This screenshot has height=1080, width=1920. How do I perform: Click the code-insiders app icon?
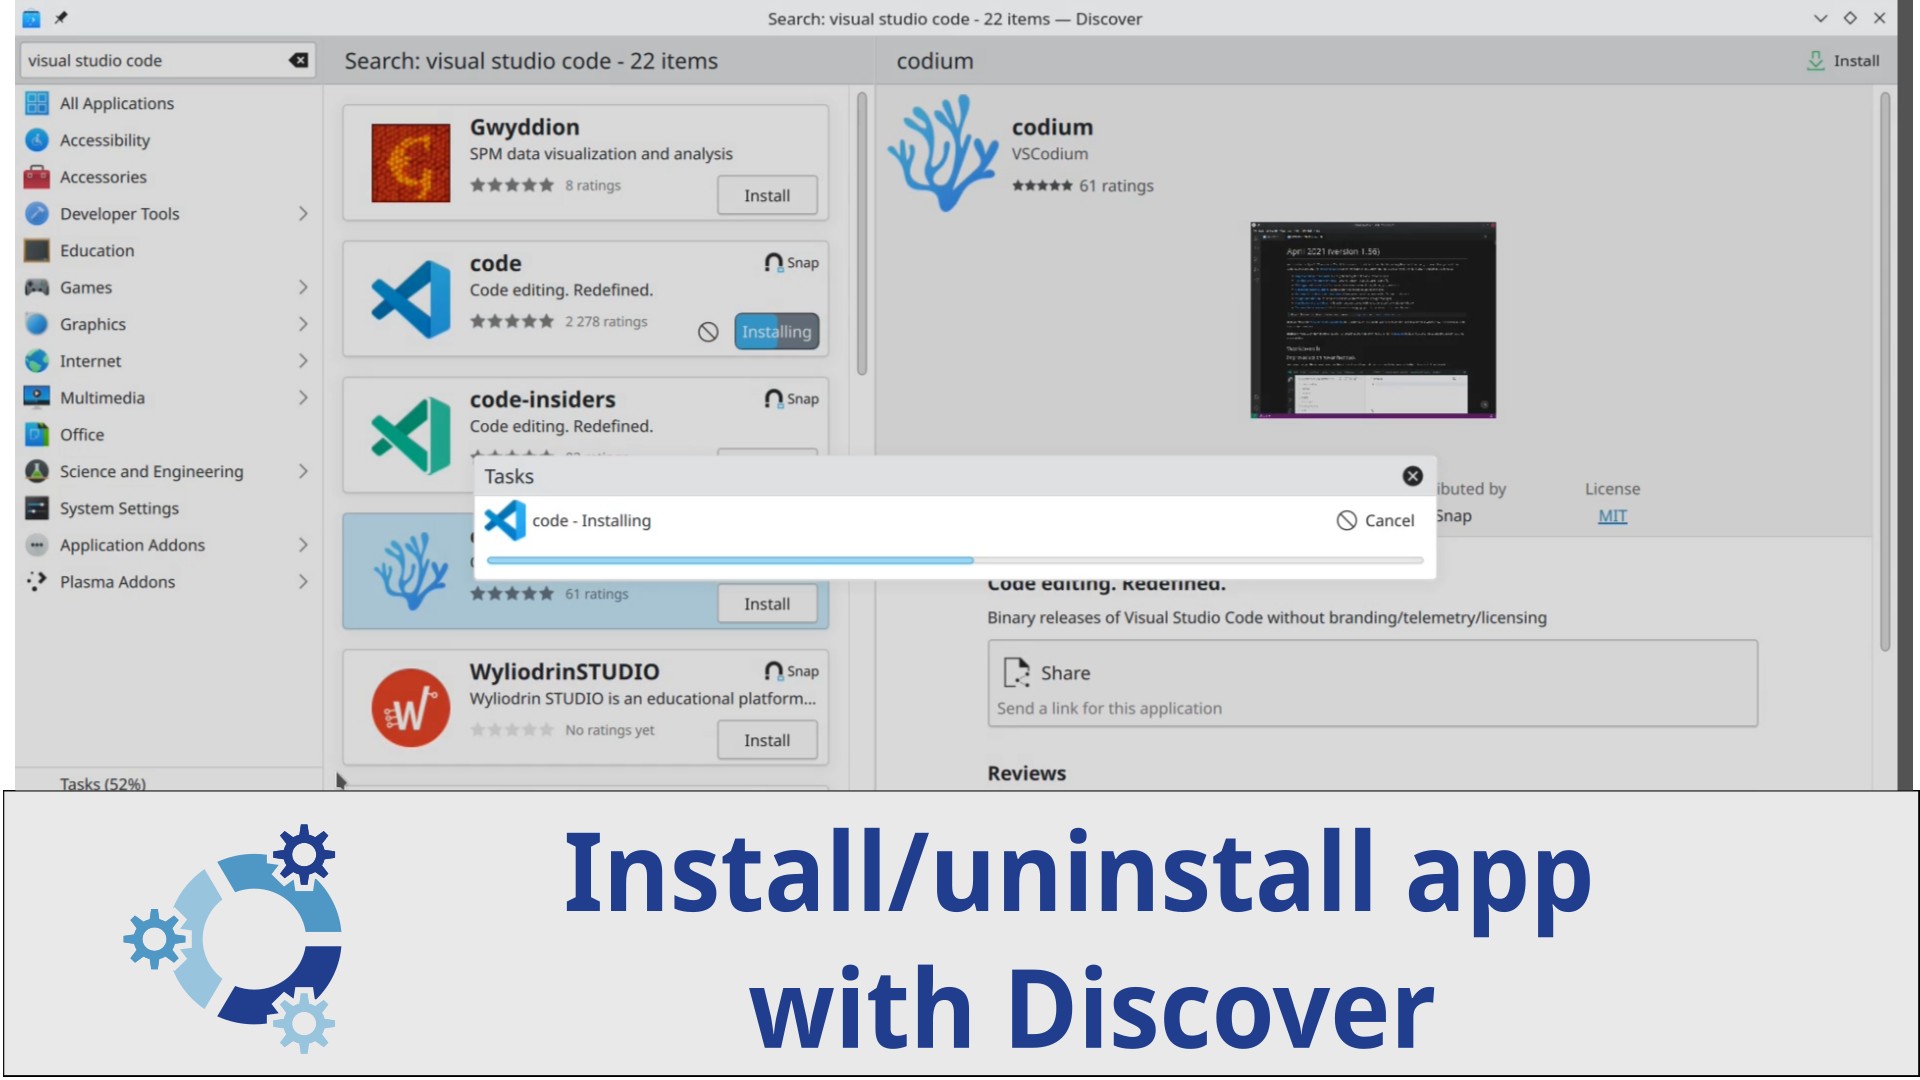(x=410, y=435)
